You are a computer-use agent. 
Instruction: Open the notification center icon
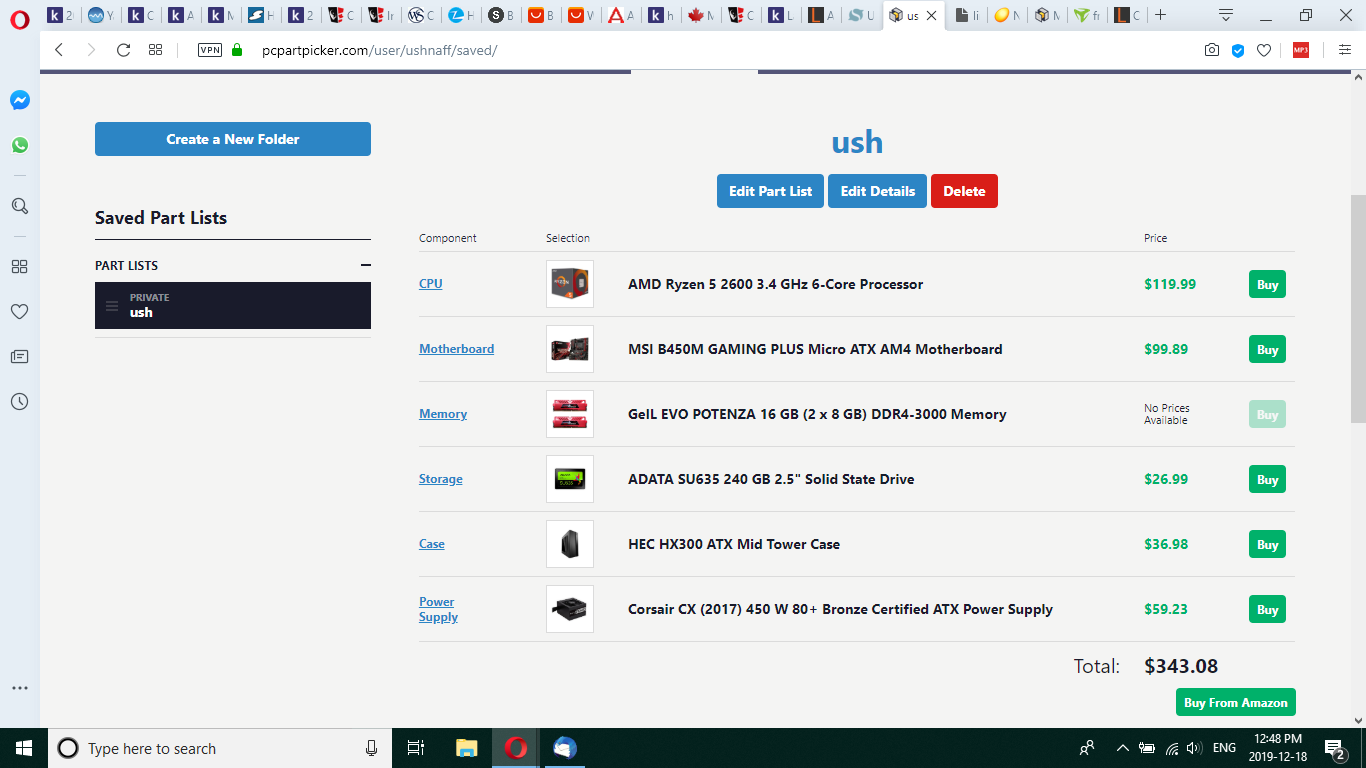pos(1334,748)
